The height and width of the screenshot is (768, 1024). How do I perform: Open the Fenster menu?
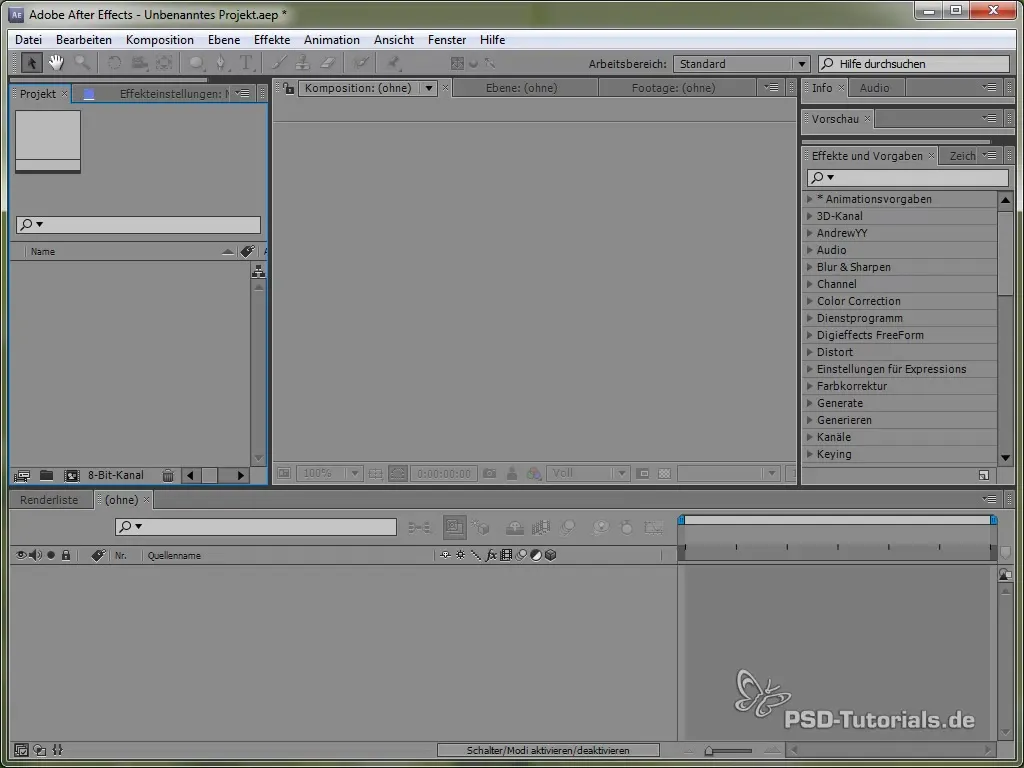447,40
